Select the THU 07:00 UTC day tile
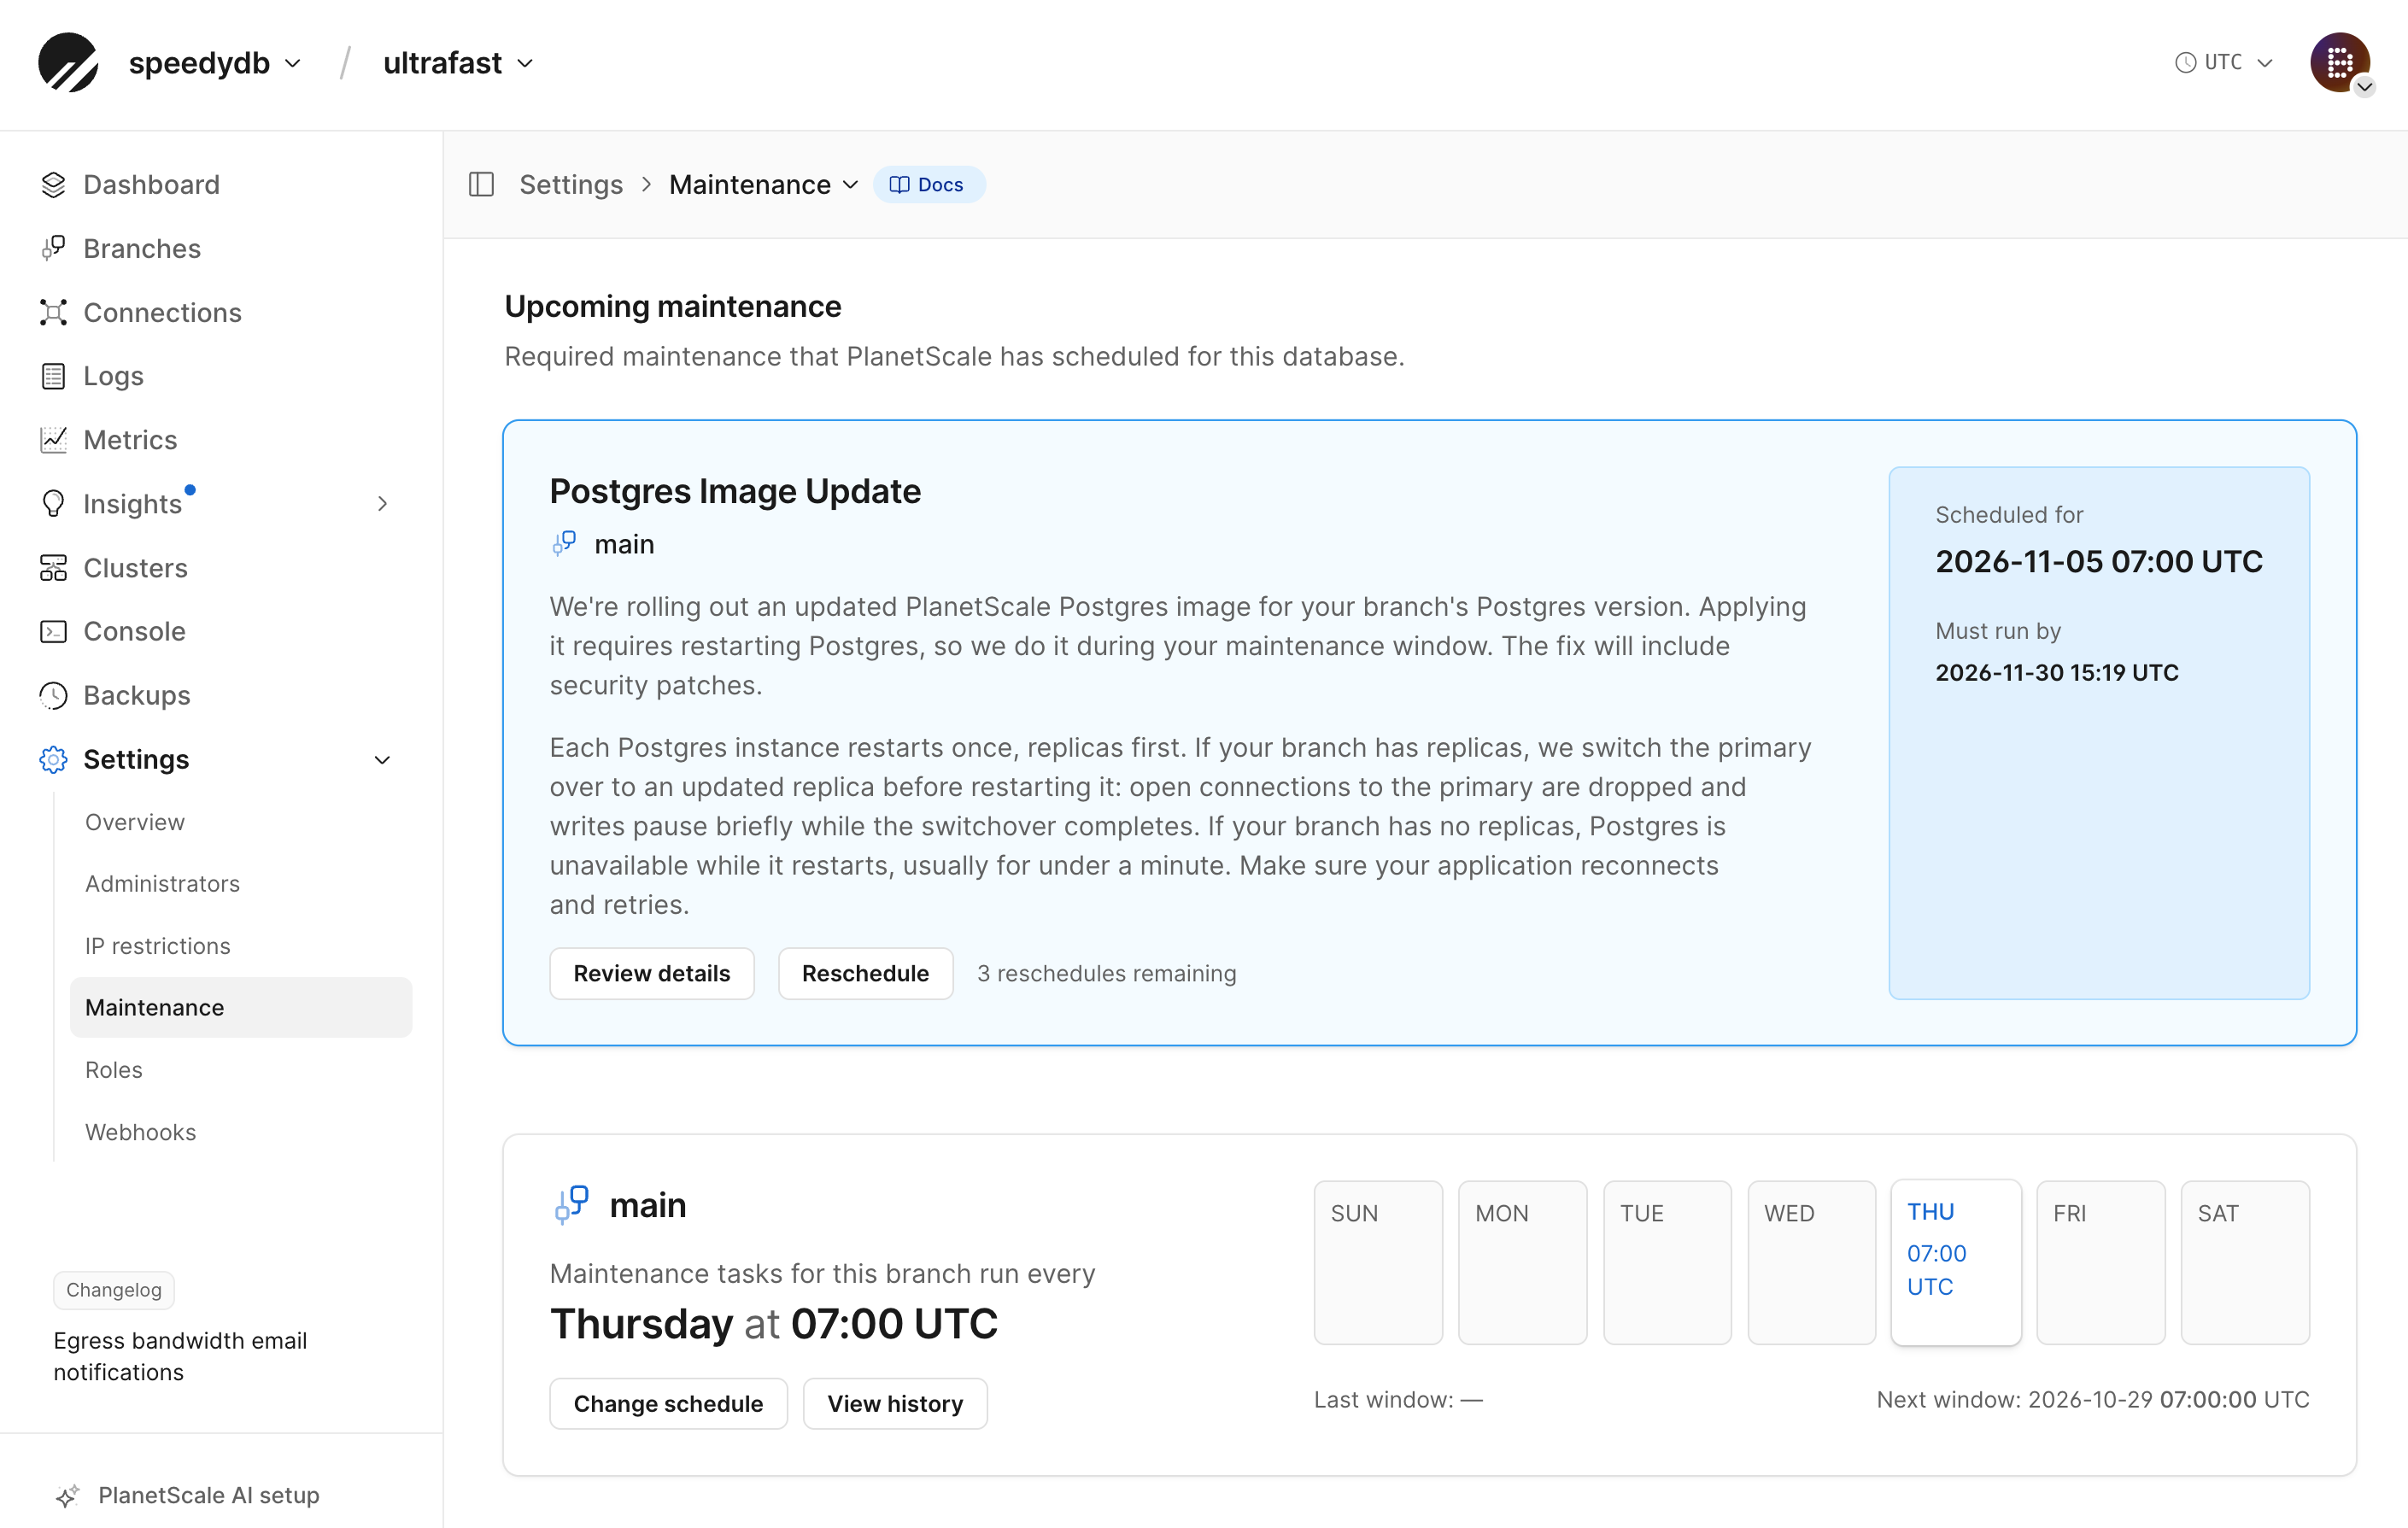Image resolution: width=2408 pixels, height=1528 pixels. (x=1956, y=1262)
